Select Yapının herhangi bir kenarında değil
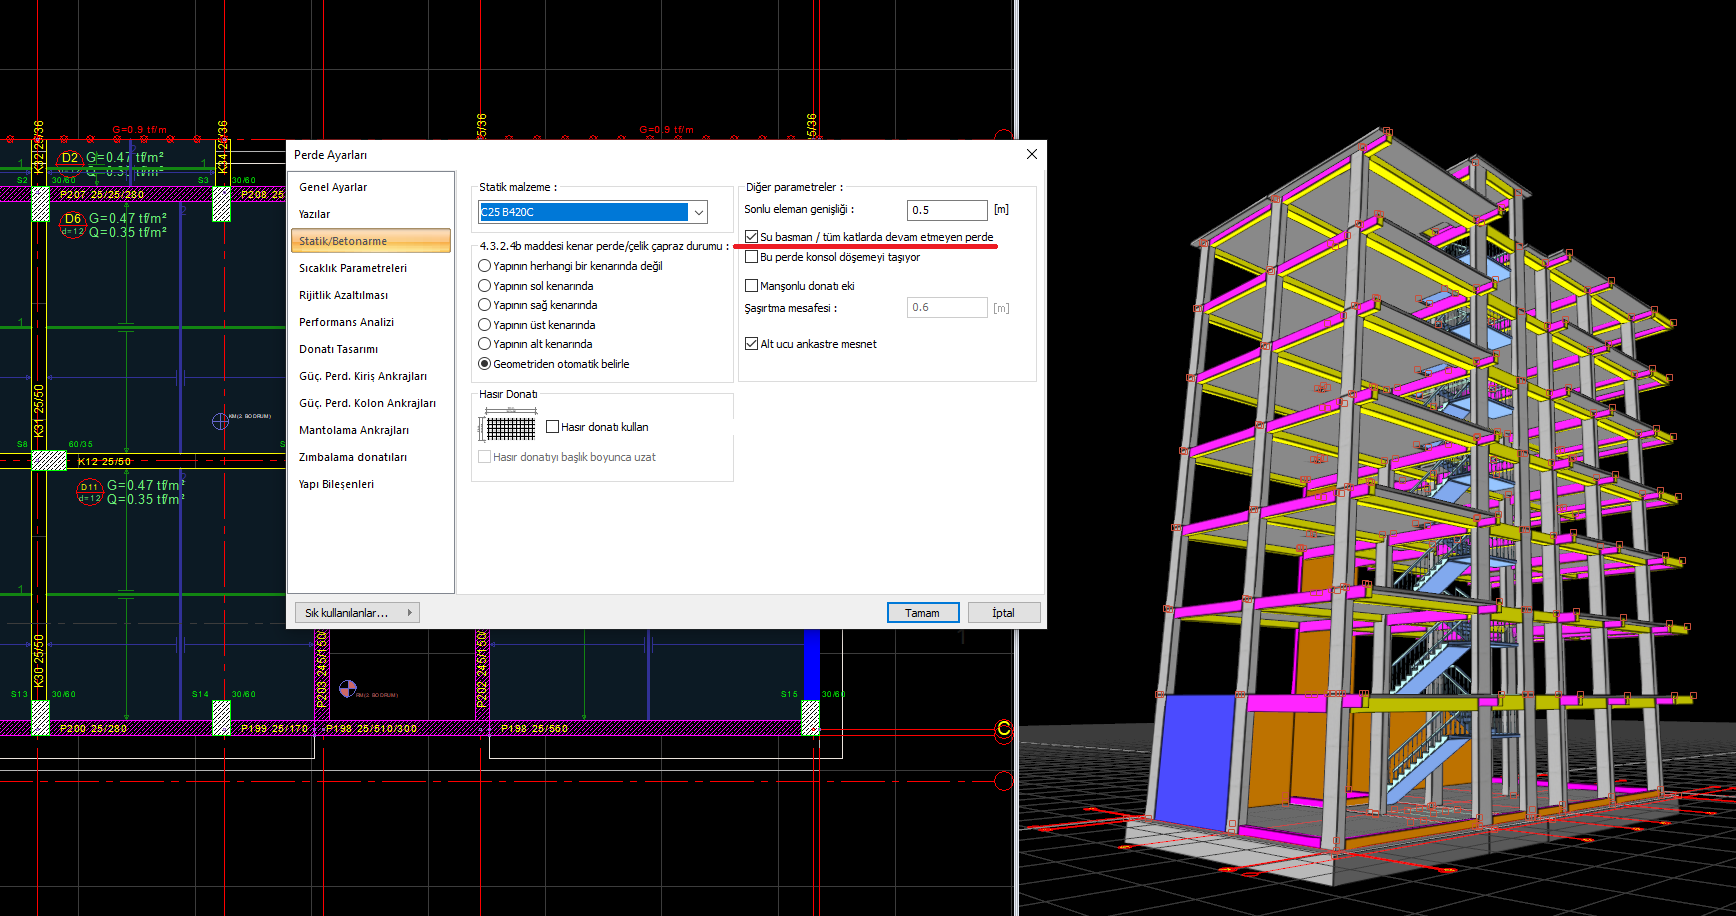 tap(484, 266)
